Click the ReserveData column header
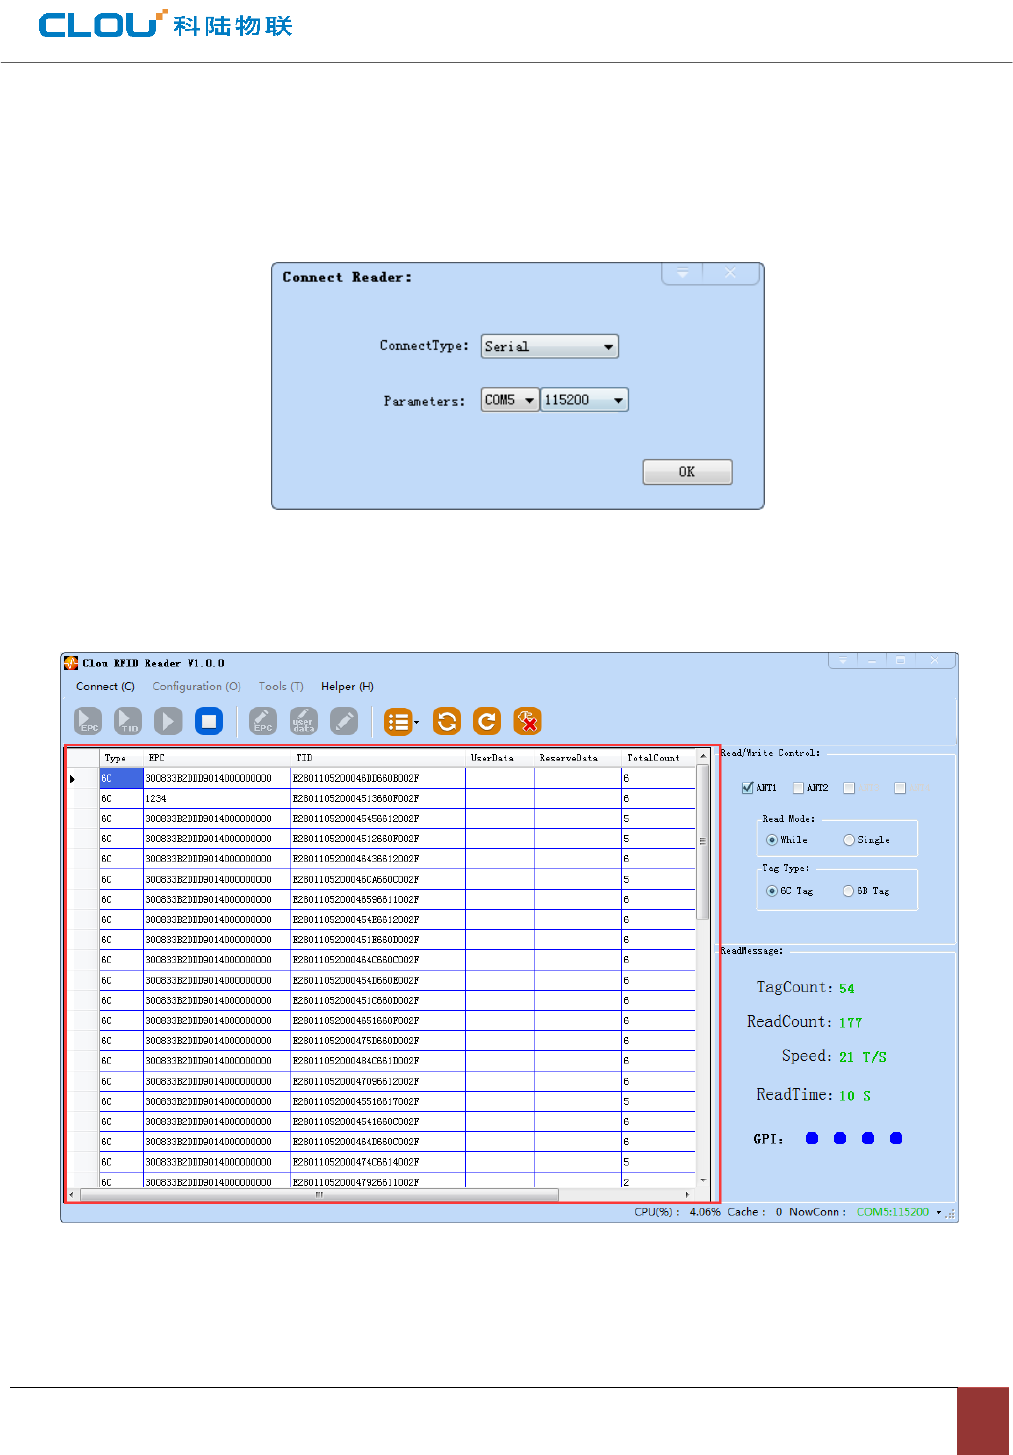 click(578, 758)
